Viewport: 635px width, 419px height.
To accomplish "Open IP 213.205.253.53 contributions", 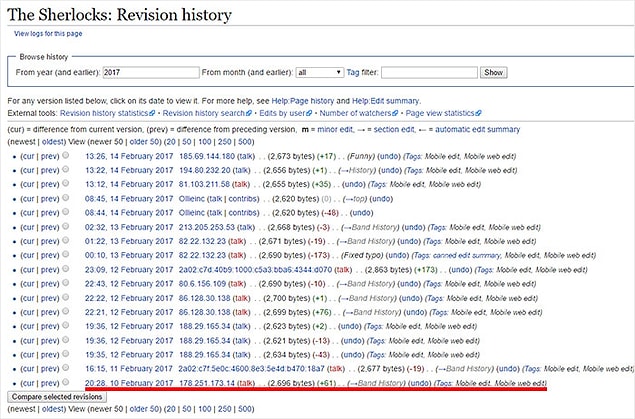I will (207, 227).
